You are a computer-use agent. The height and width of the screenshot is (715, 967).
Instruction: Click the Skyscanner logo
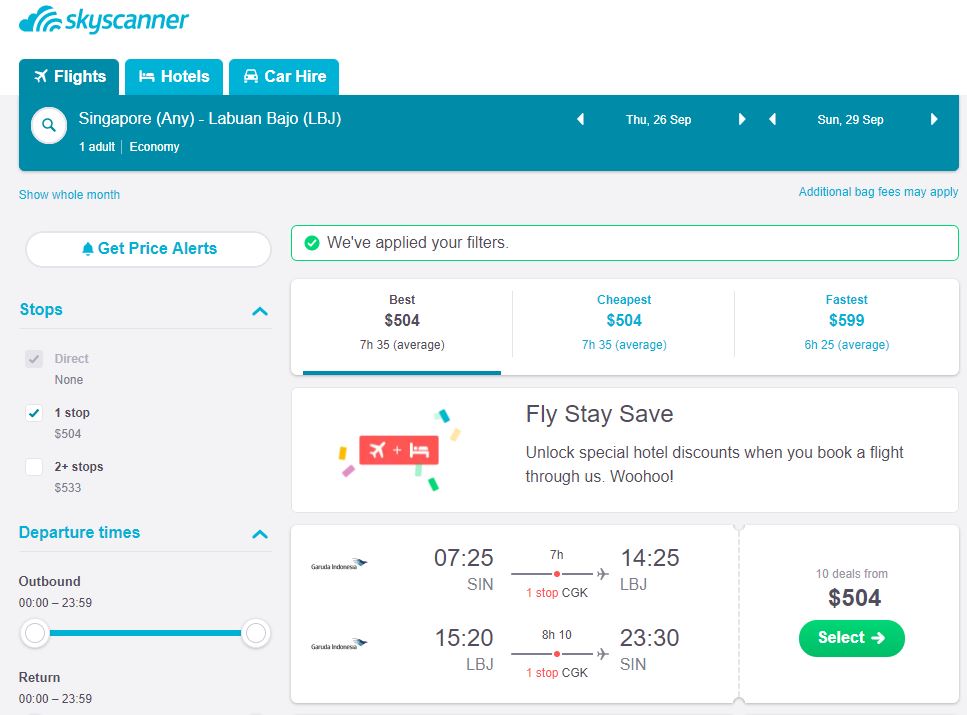click(x=103, y=21)
